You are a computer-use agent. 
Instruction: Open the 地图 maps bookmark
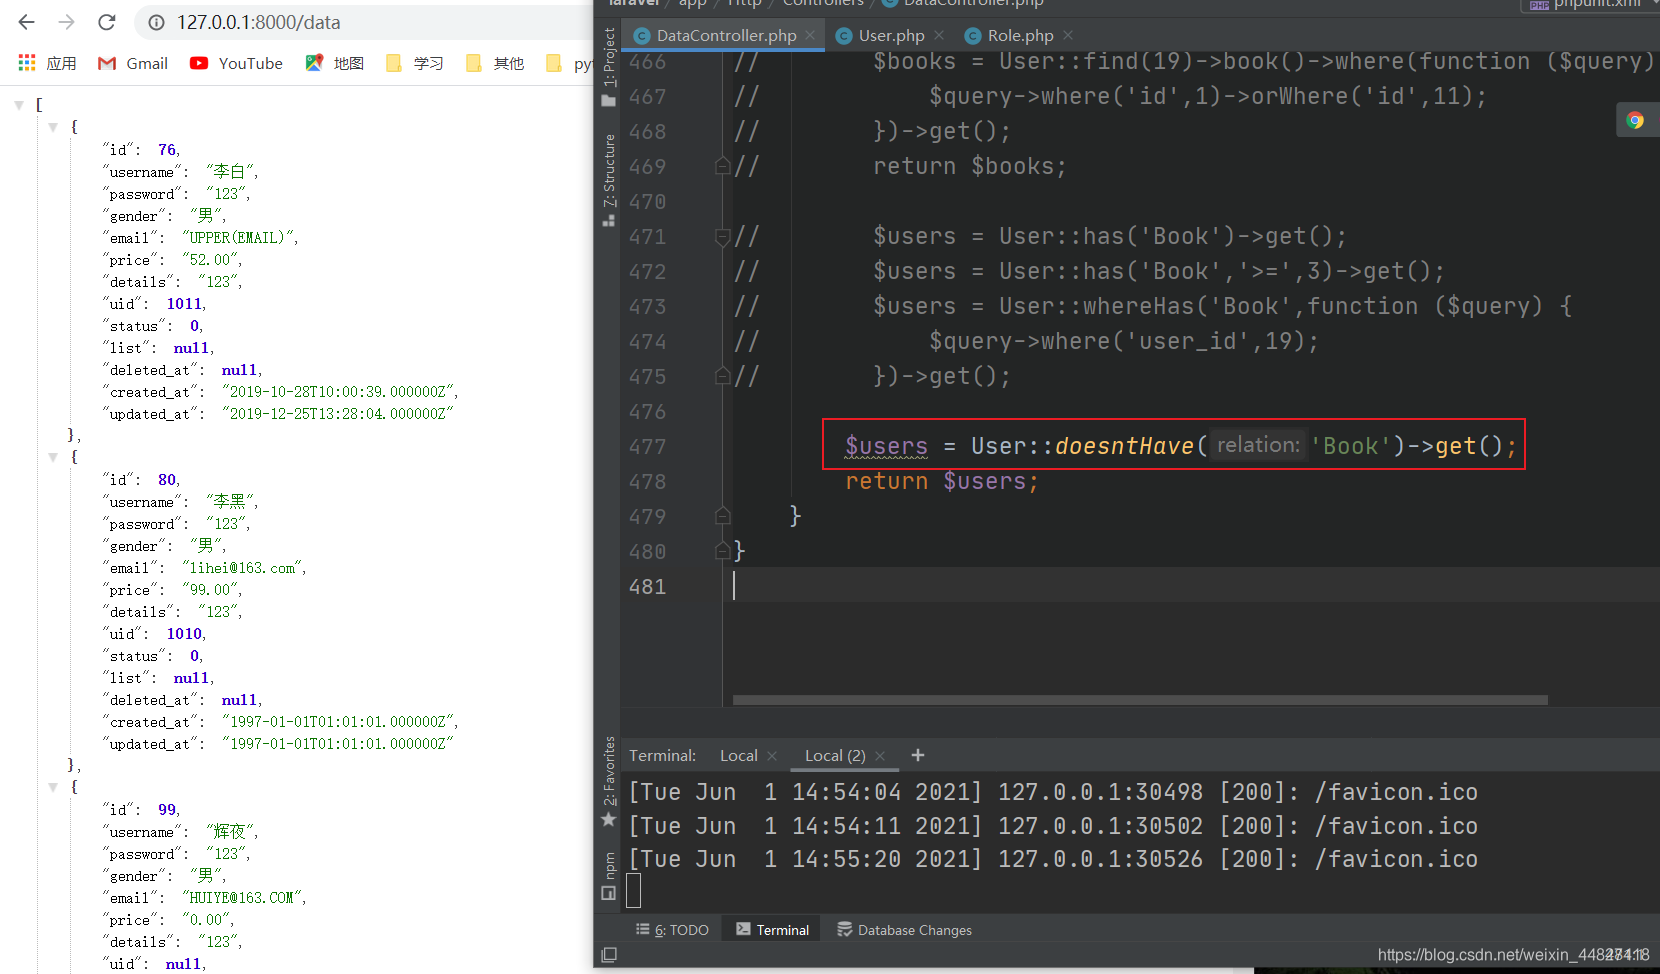click(x=335, y=63)
